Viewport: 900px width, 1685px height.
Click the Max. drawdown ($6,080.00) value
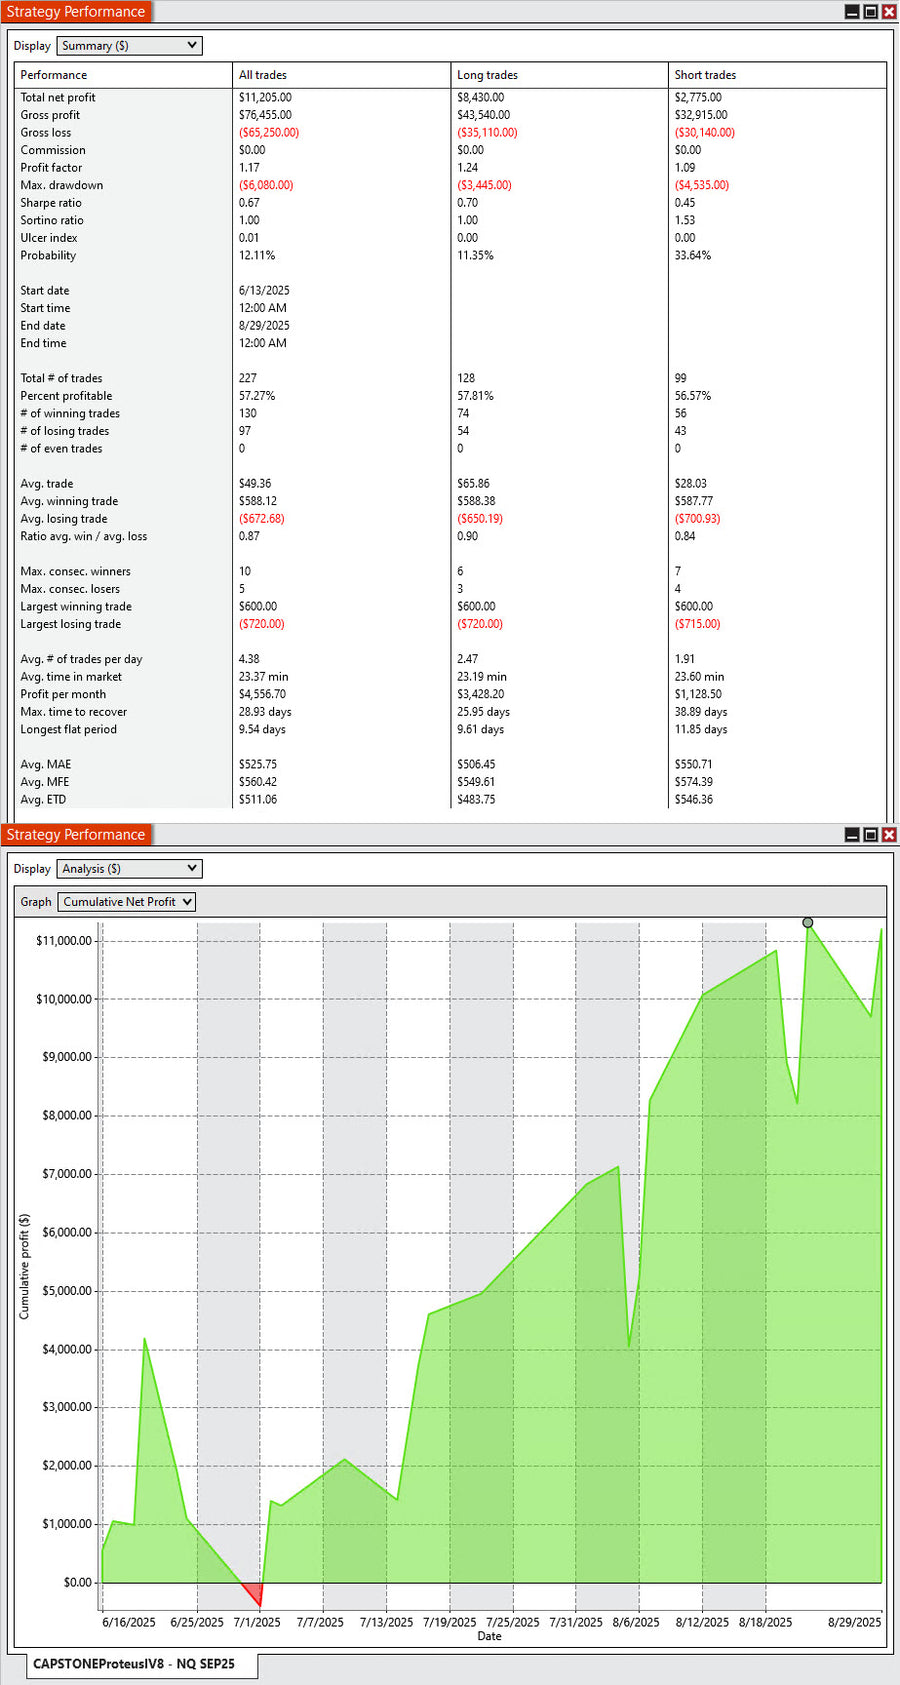point(266,185)
